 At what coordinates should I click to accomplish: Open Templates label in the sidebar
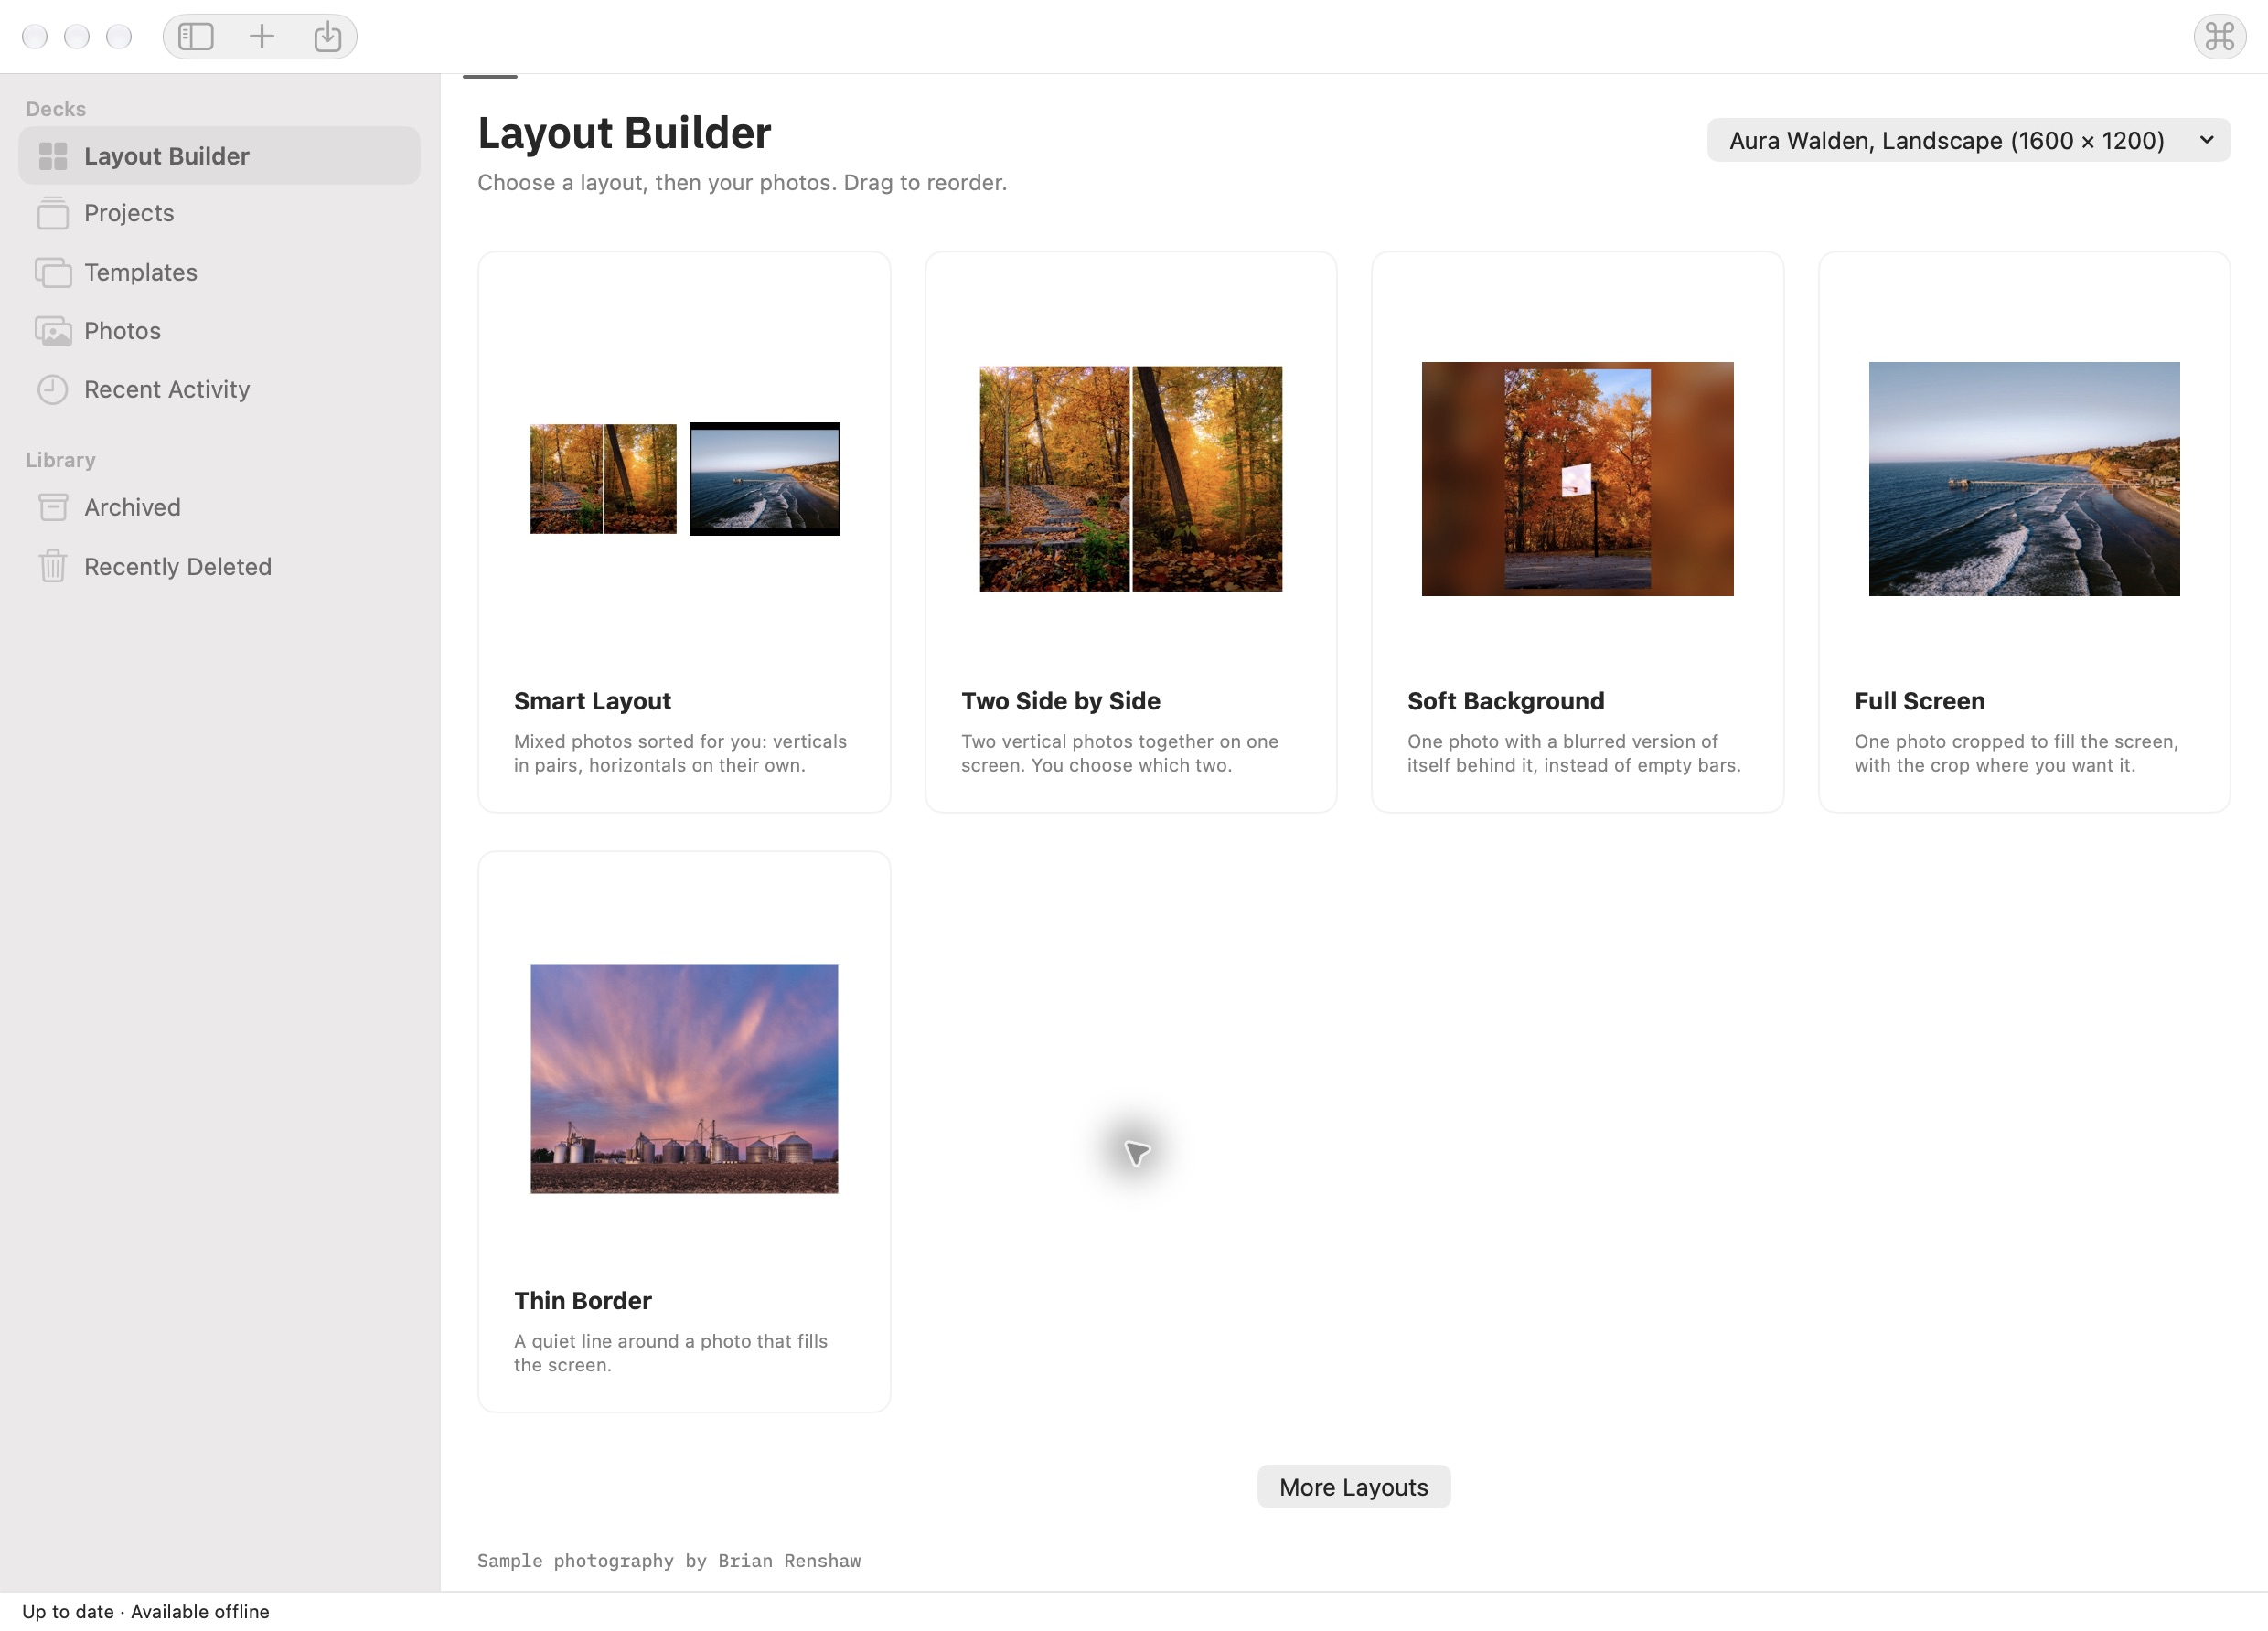point(141,272)
